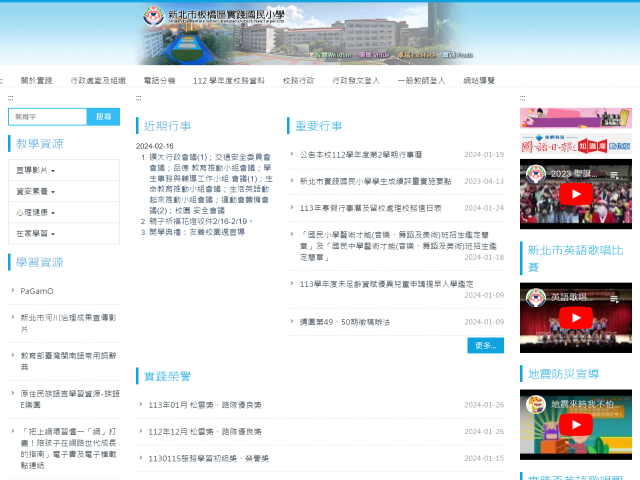Open playlist icon on the 2023 video

point(614,175)
